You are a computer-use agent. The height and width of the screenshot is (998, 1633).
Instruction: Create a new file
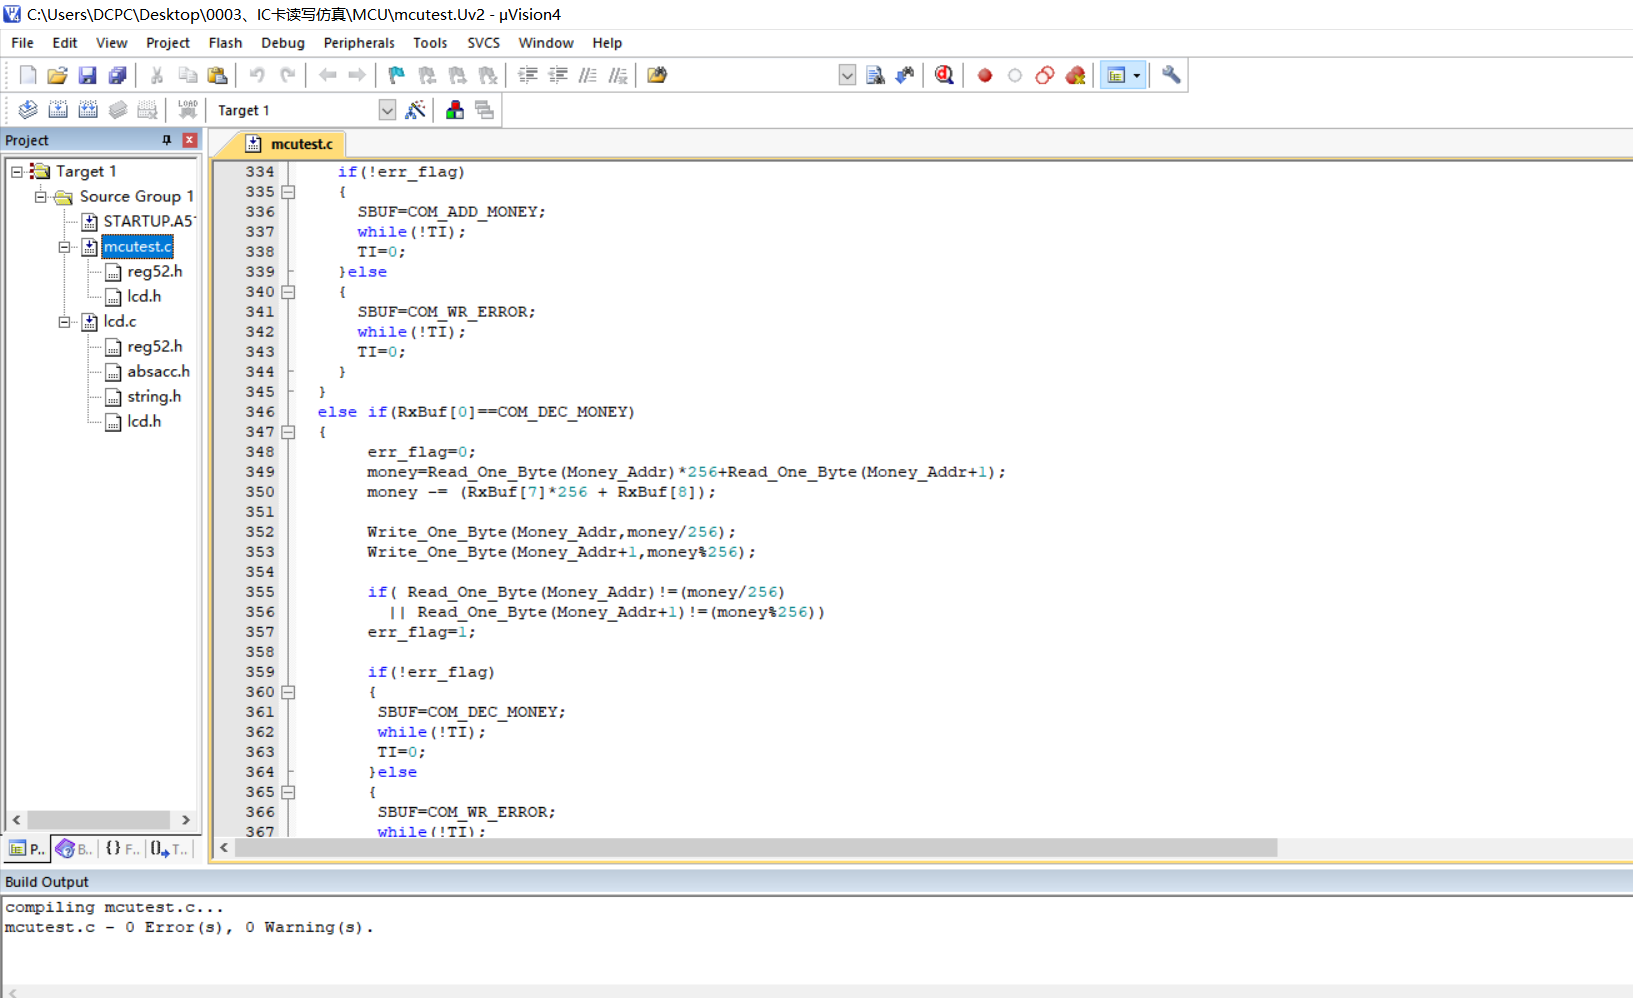(28, 75)
